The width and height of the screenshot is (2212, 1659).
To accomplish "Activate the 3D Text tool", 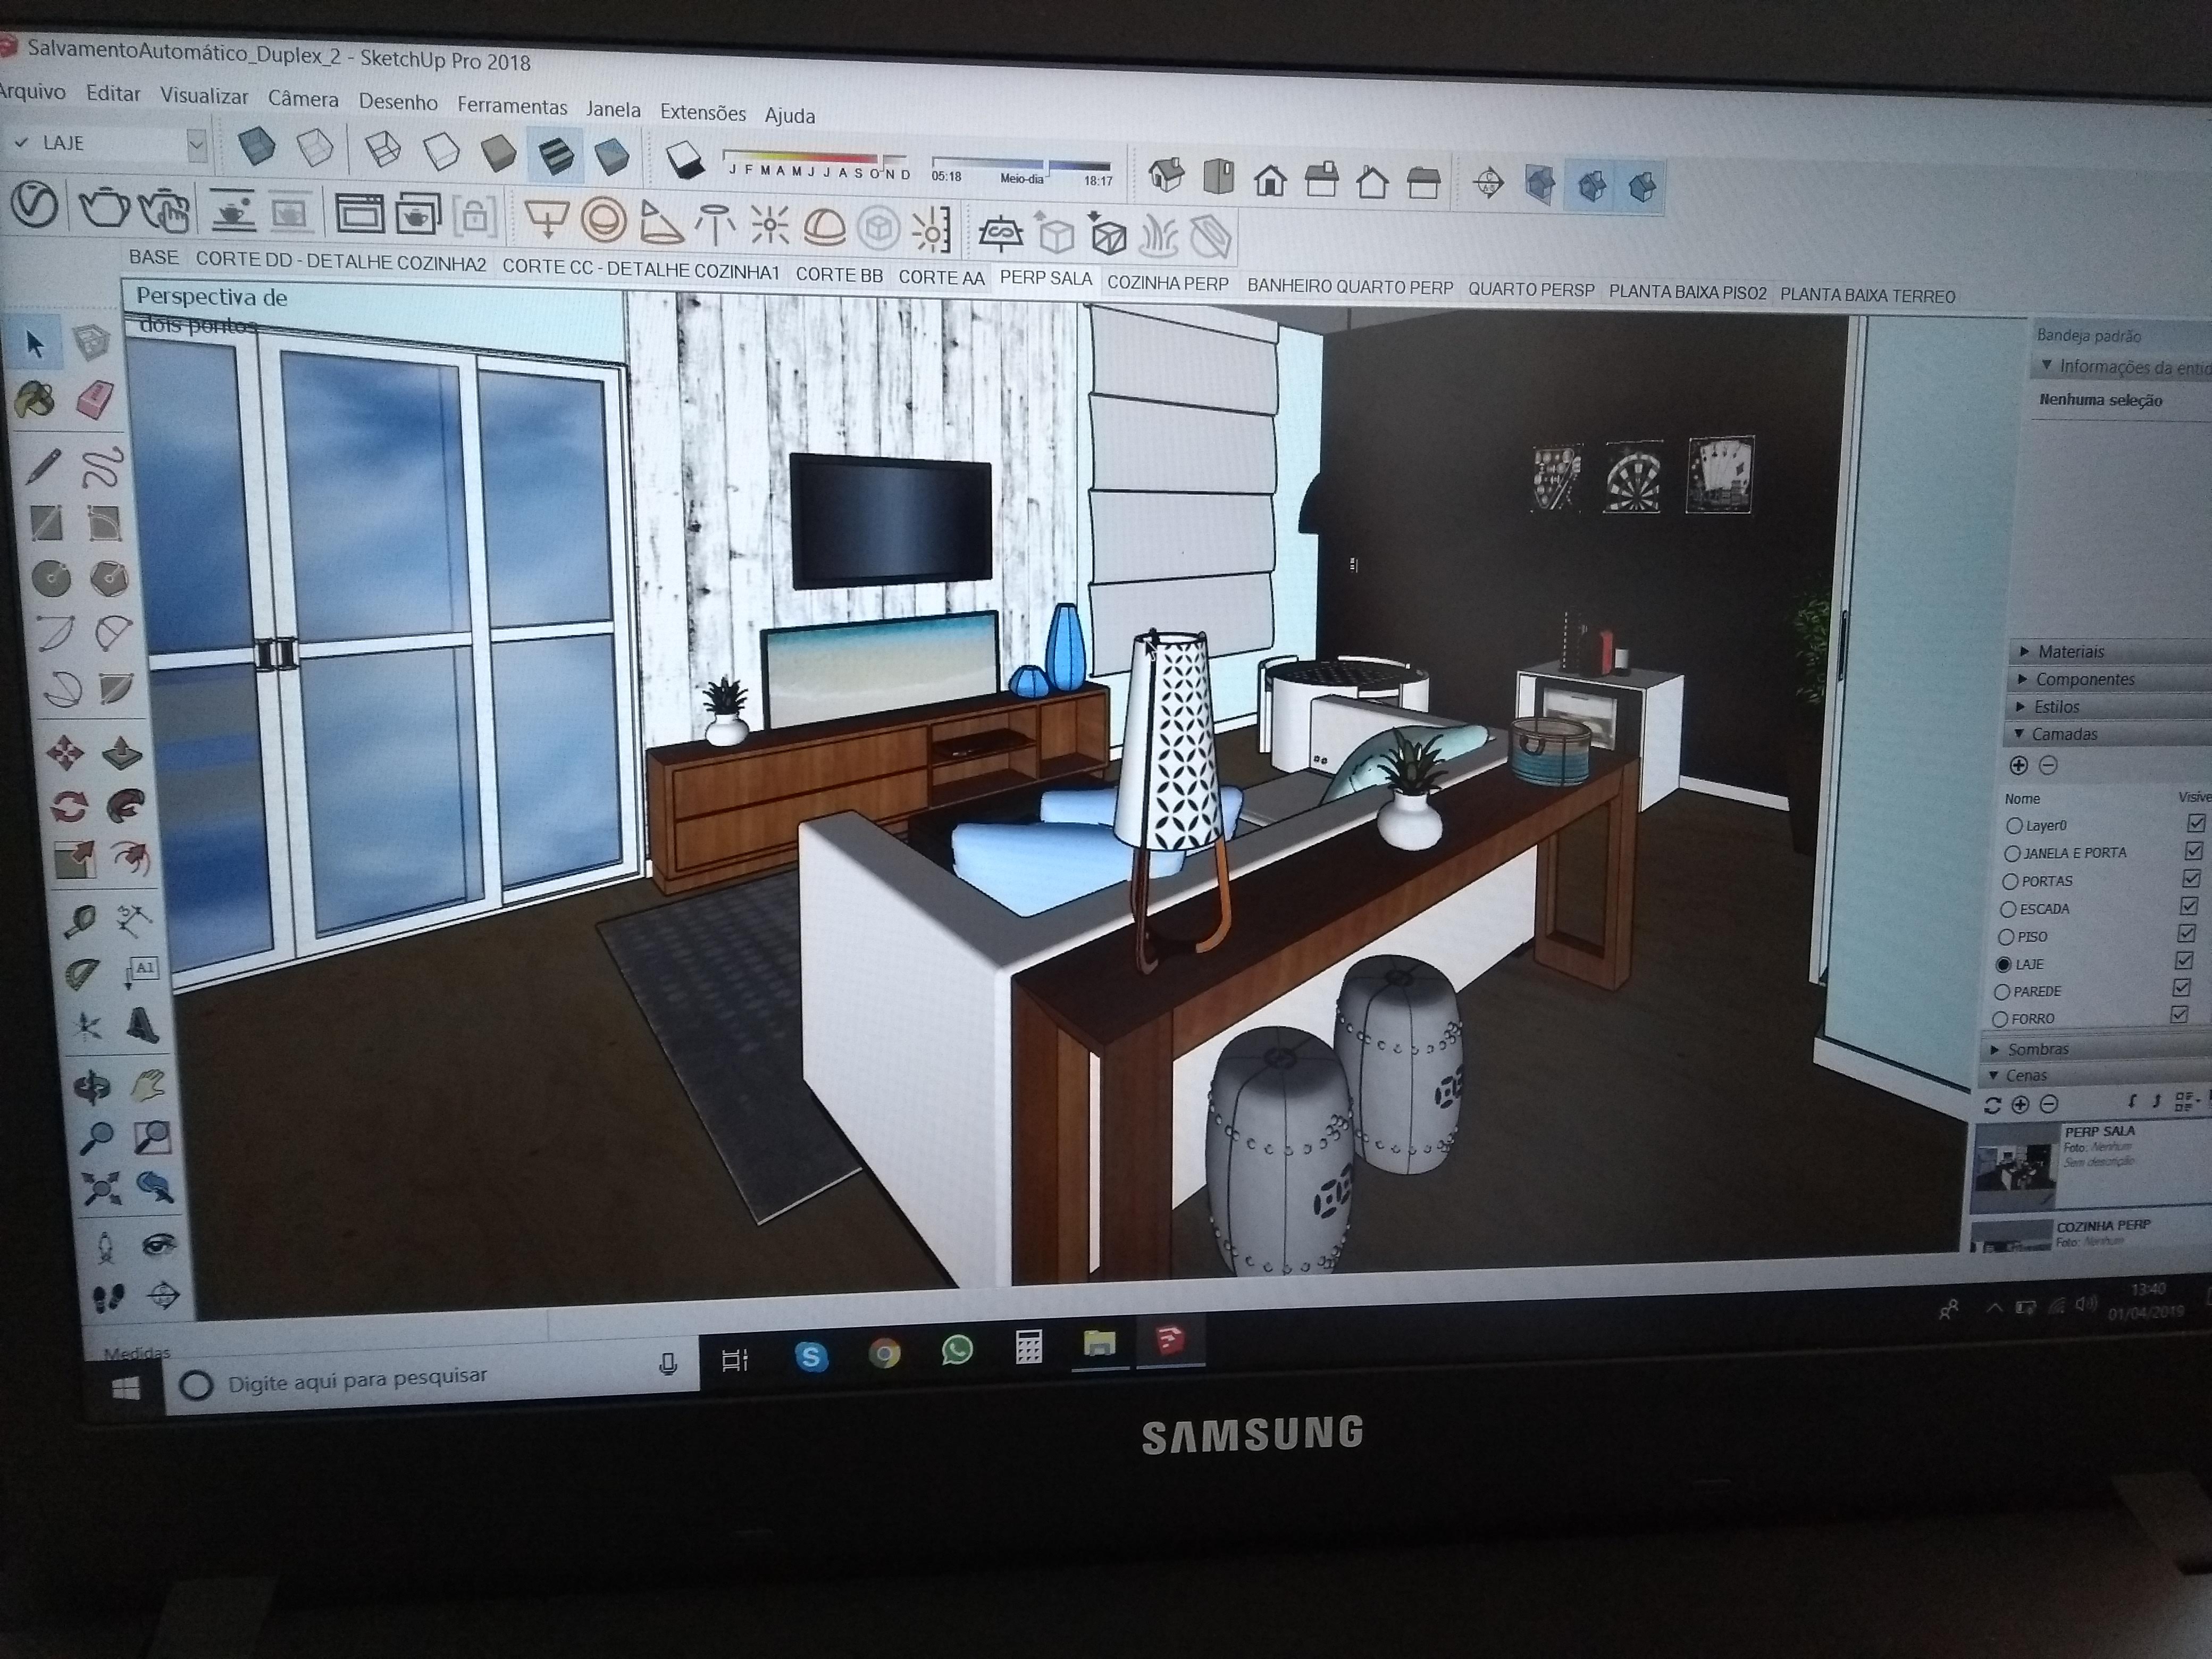I will pos(142,1026).
